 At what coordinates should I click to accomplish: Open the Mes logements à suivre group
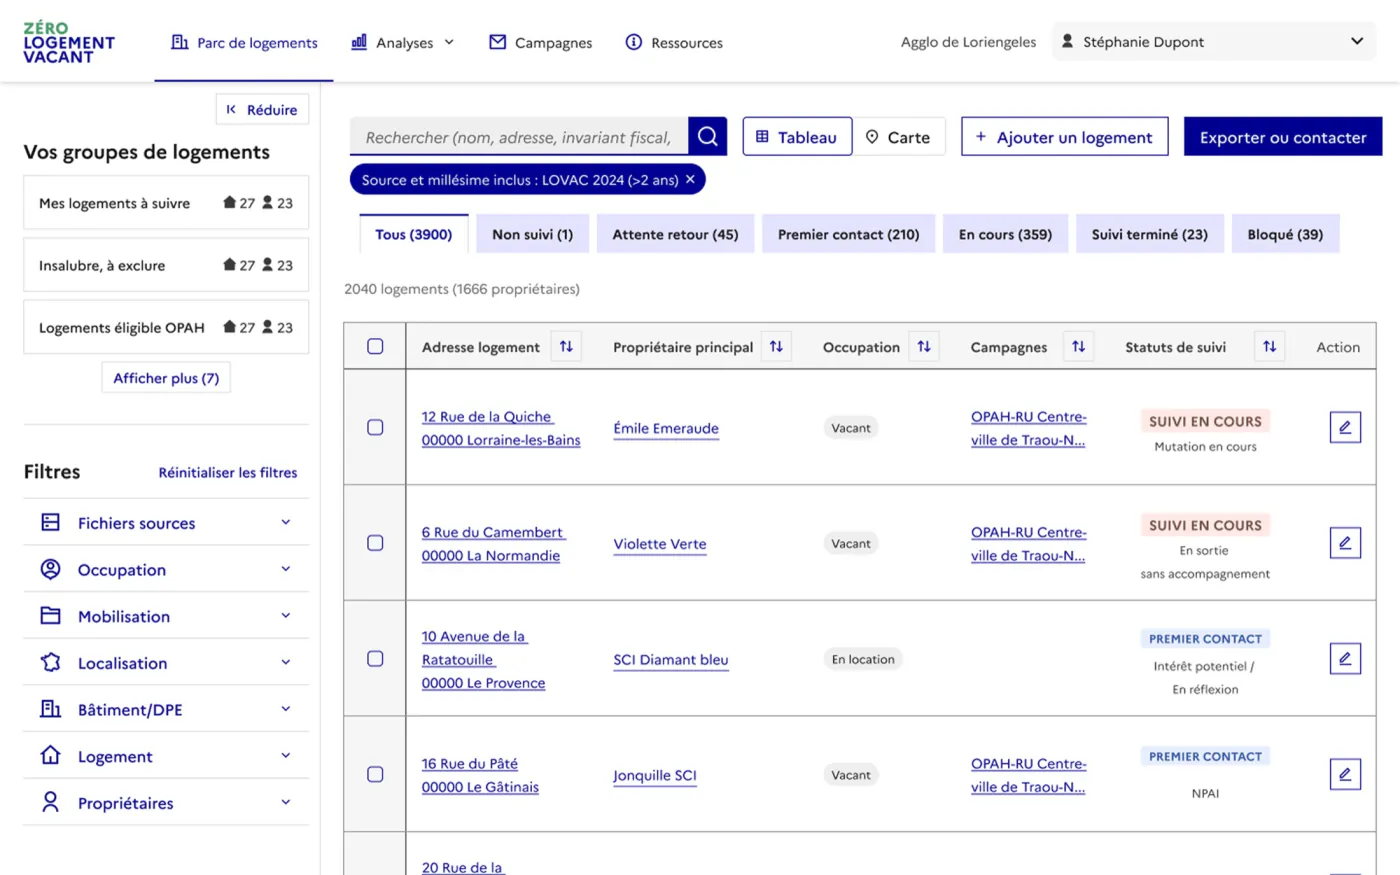click(x=166, y=203)
